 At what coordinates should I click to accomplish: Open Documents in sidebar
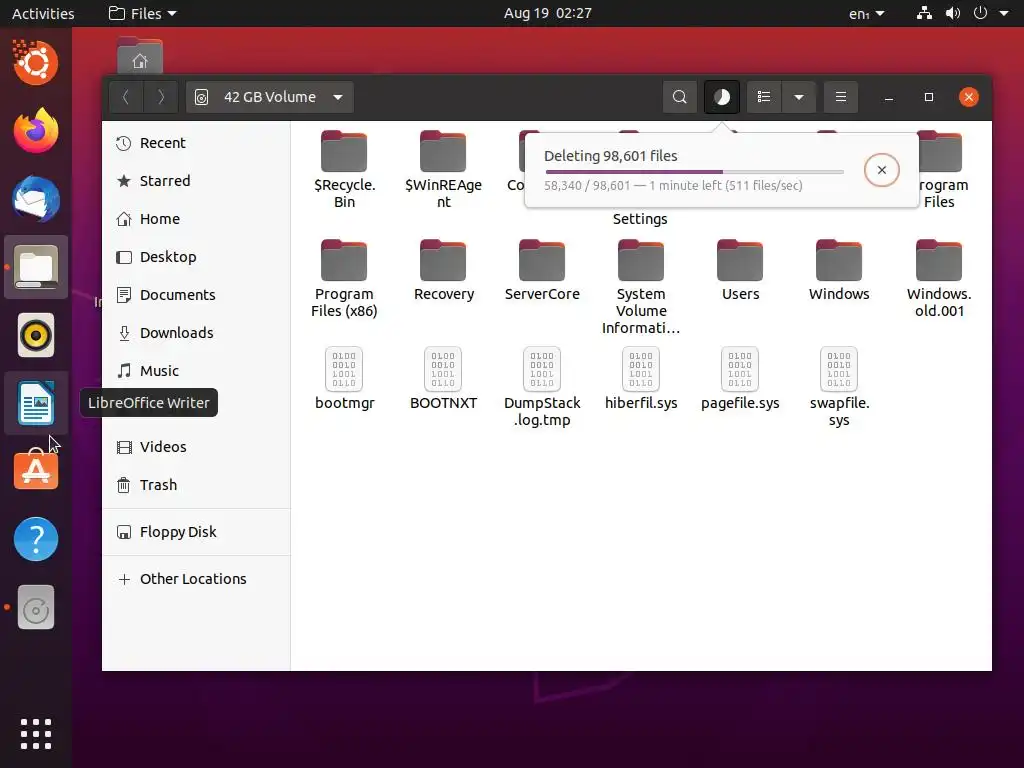196,295
